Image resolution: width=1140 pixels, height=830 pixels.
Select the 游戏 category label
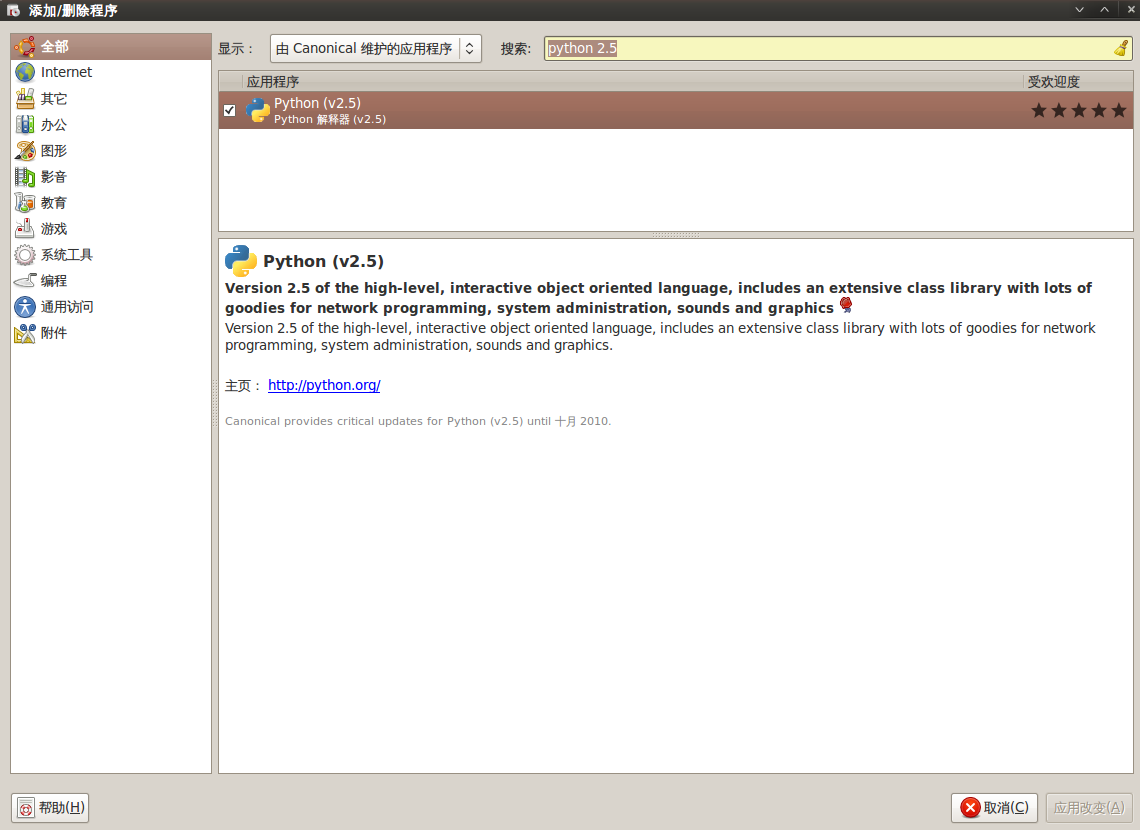click(x=54, y=229)
